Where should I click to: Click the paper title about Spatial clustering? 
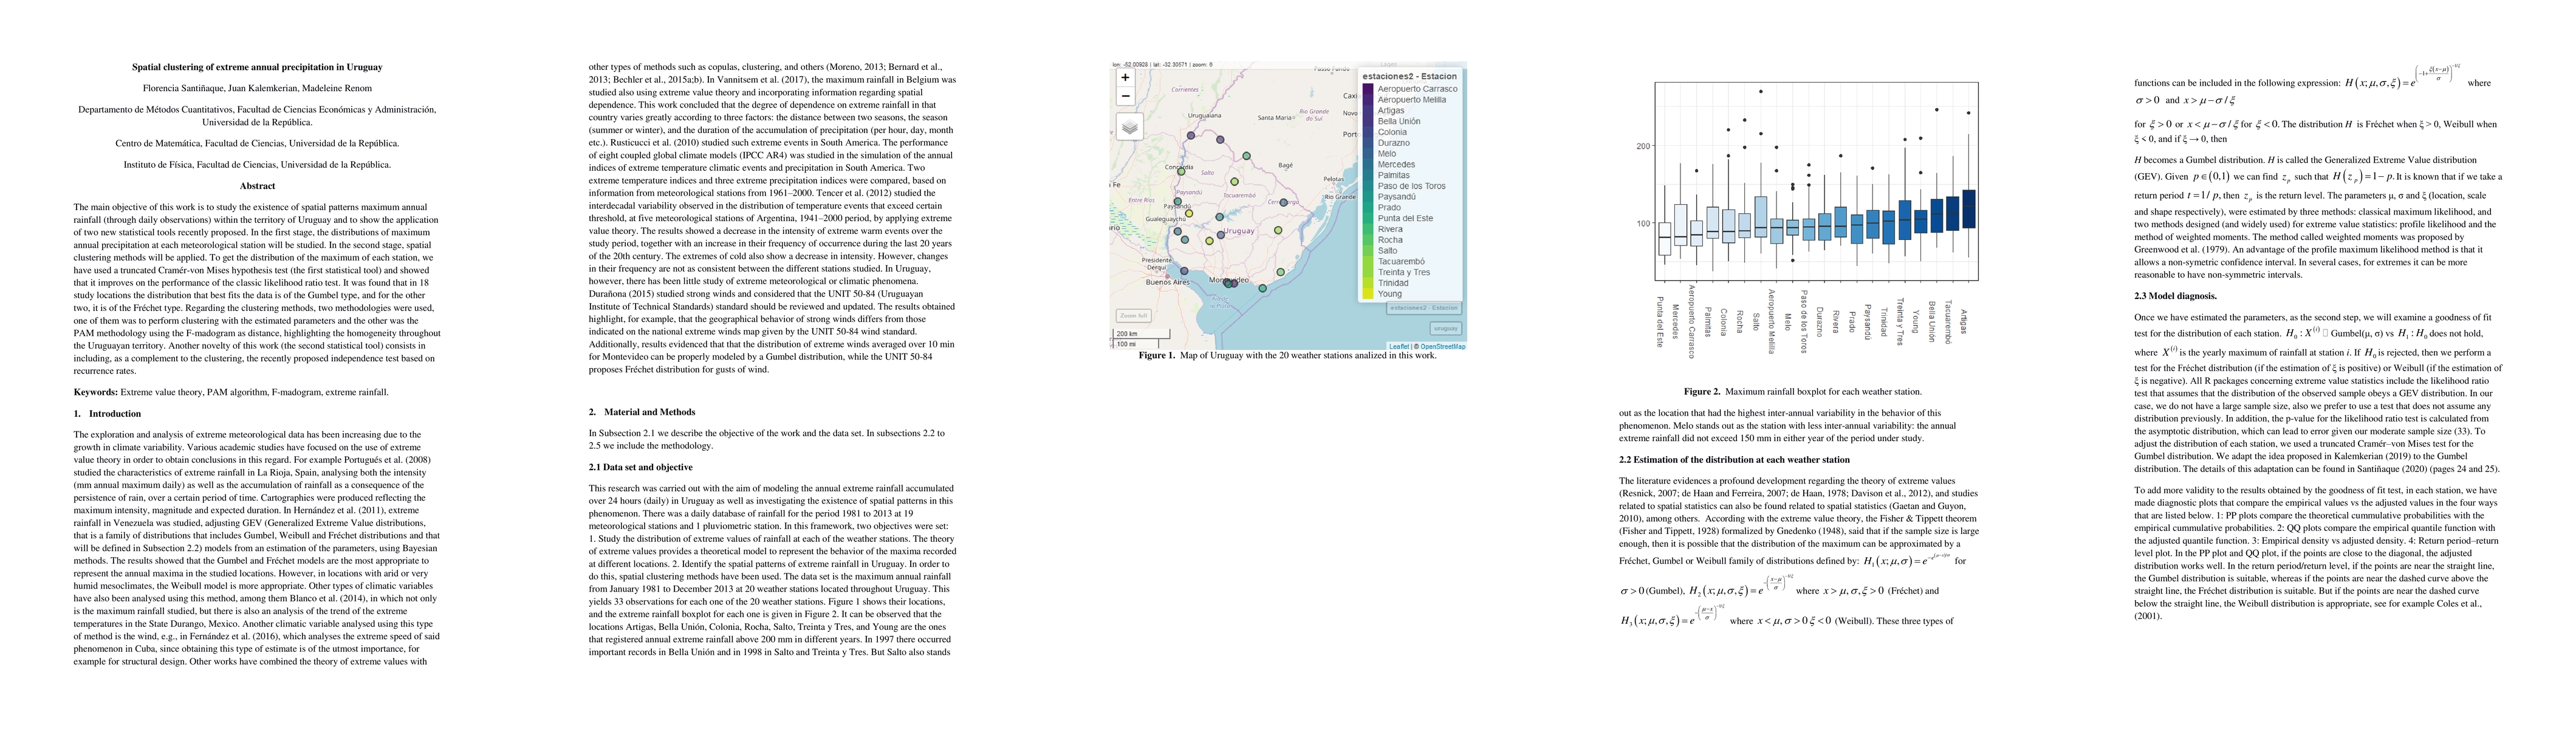click(x=257, y=67)
